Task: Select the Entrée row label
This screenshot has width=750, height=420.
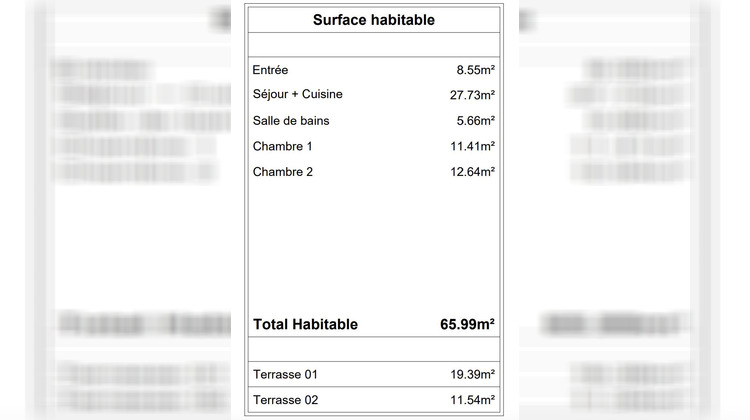Action: [x=270, y=70]
